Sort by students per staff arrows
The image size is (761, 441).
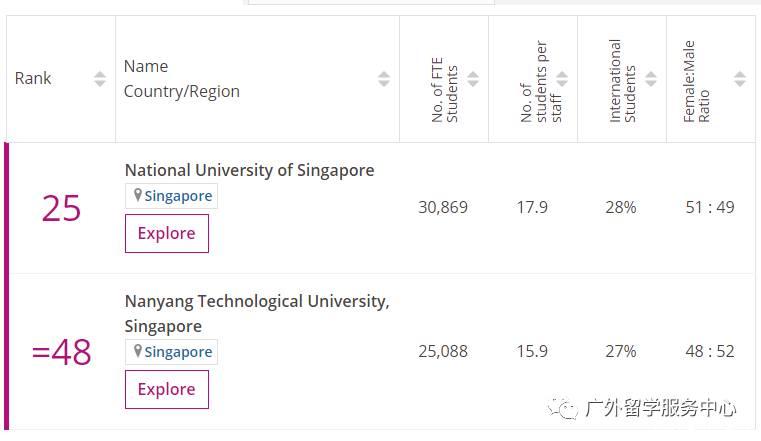tap(562, 79)
